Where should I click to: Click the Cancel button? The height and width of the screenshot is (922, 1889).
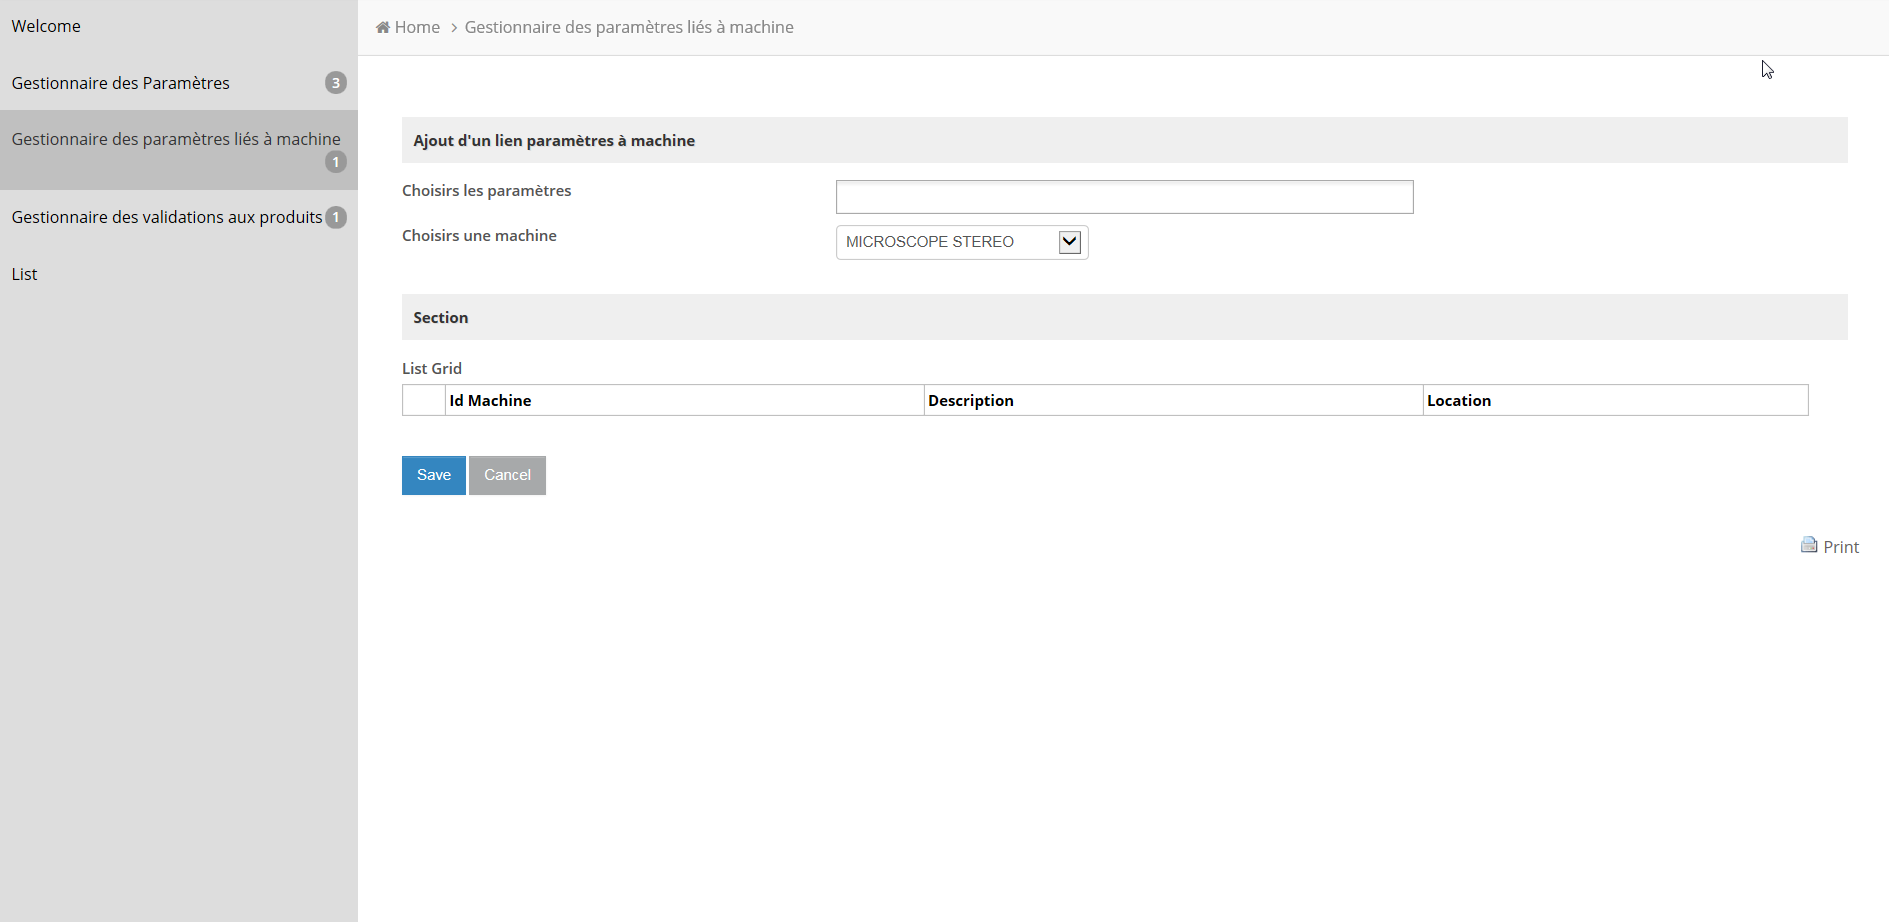pos(507,475)
